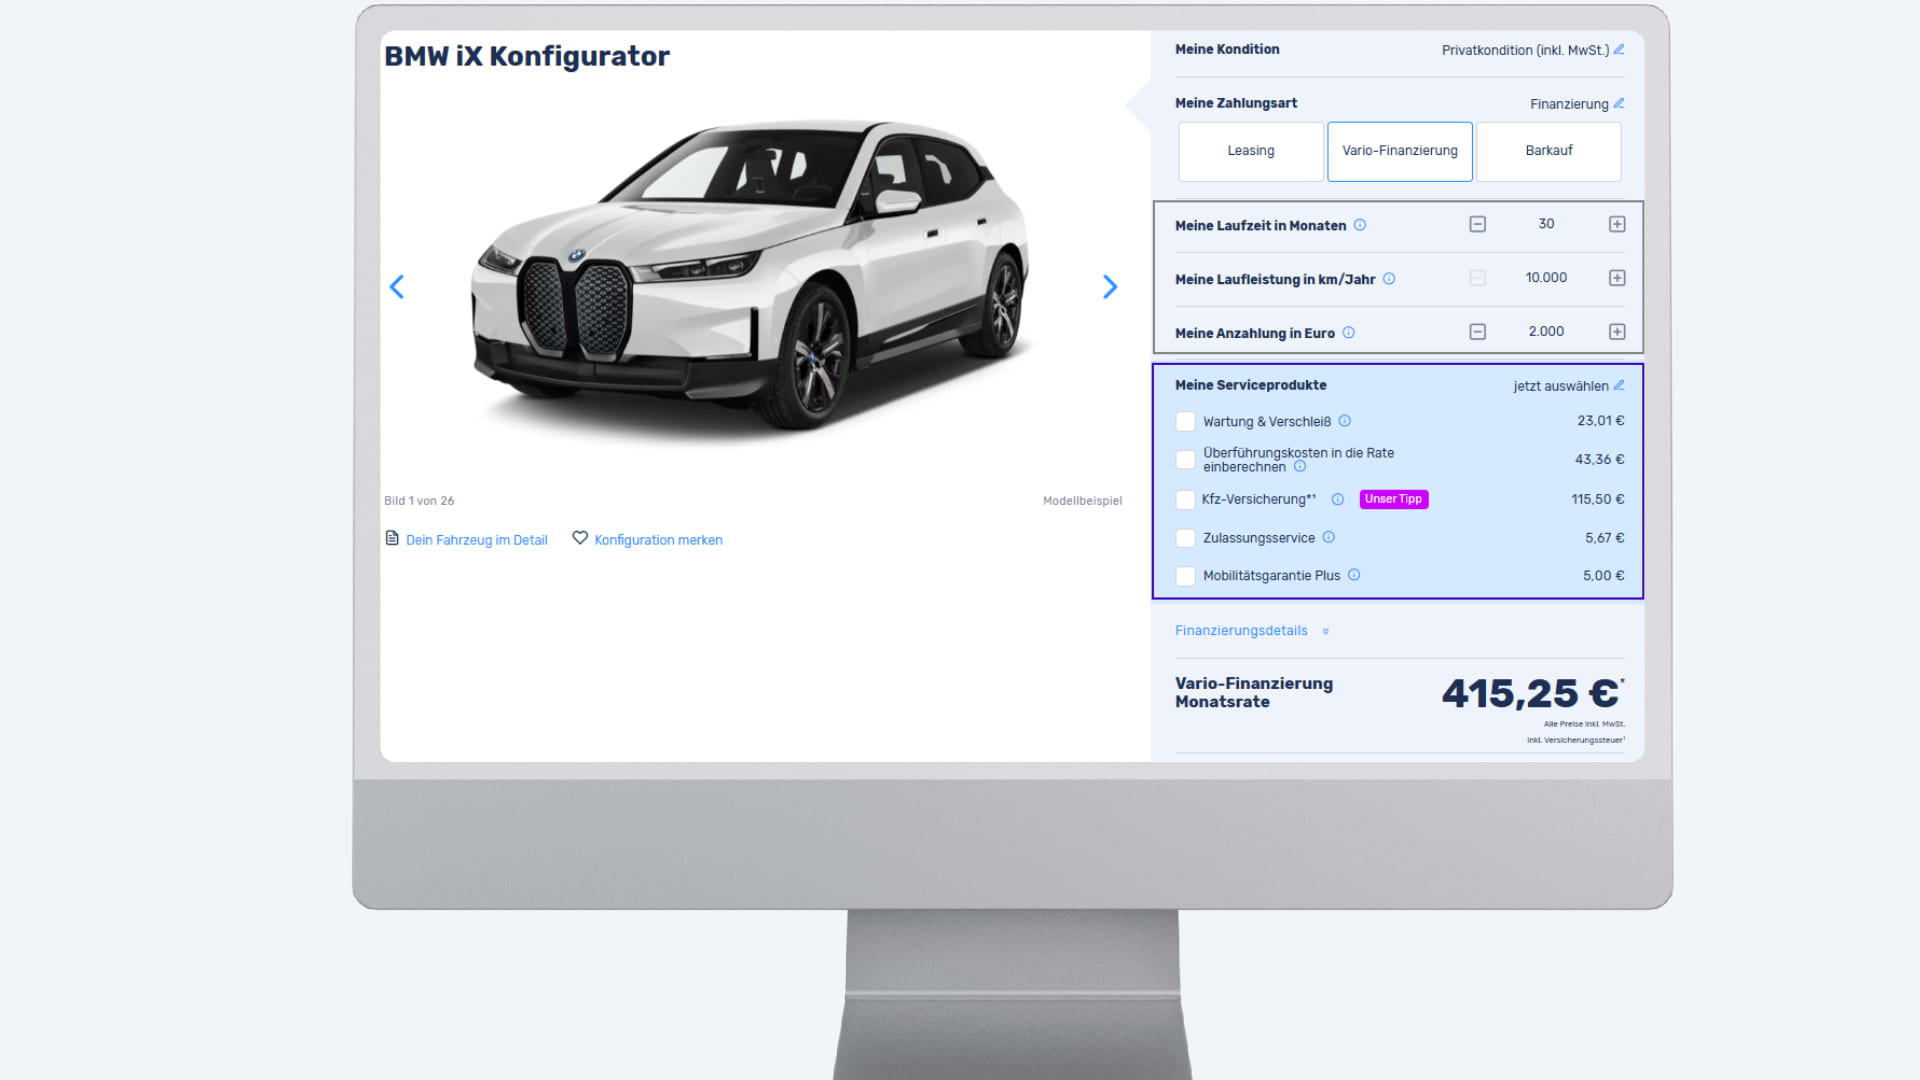
Task: Increase Anzahlung in Euro with plus
Action: 1617,332
